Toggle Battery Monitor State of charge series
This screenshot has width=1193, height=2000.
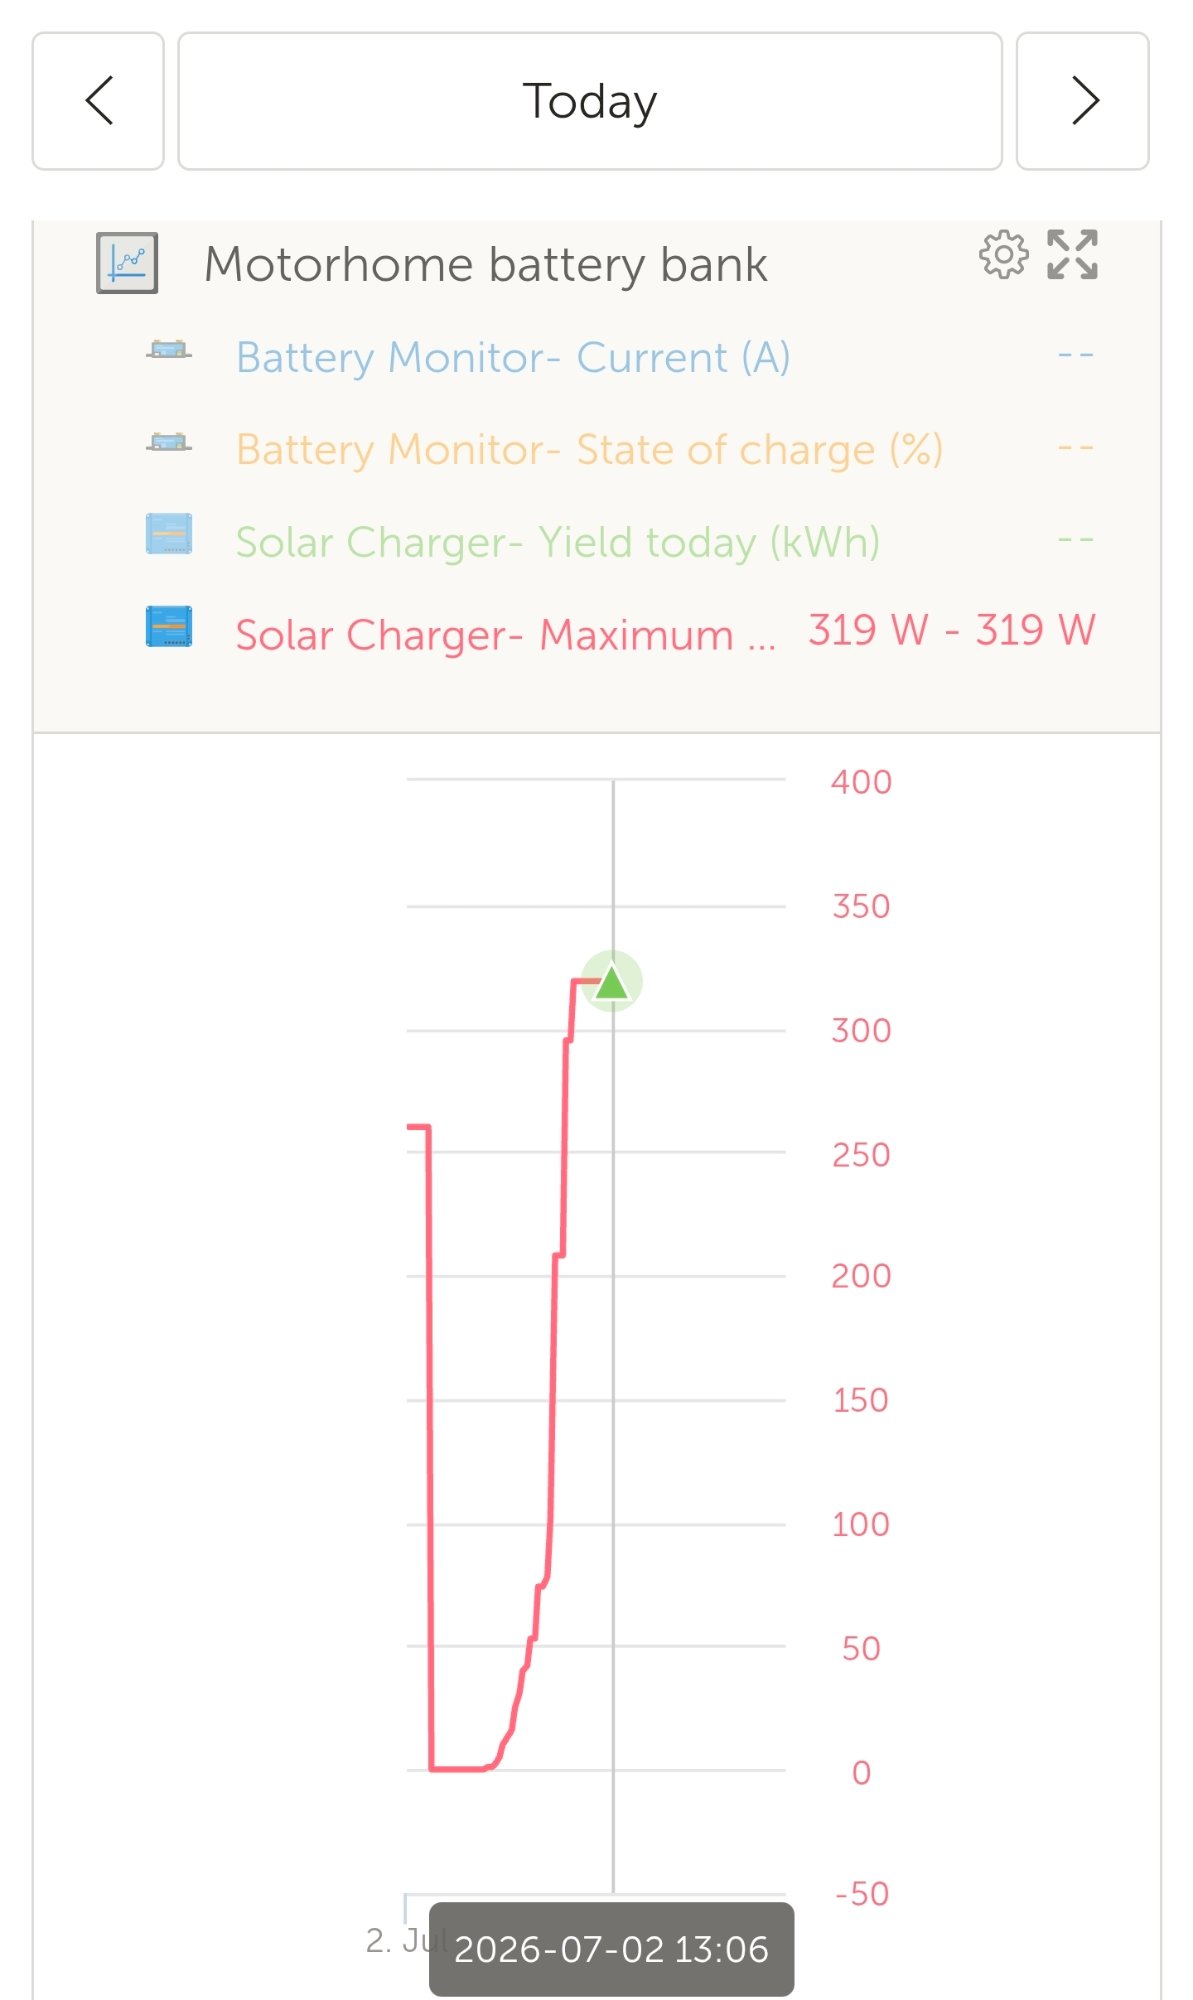[589, 449]
